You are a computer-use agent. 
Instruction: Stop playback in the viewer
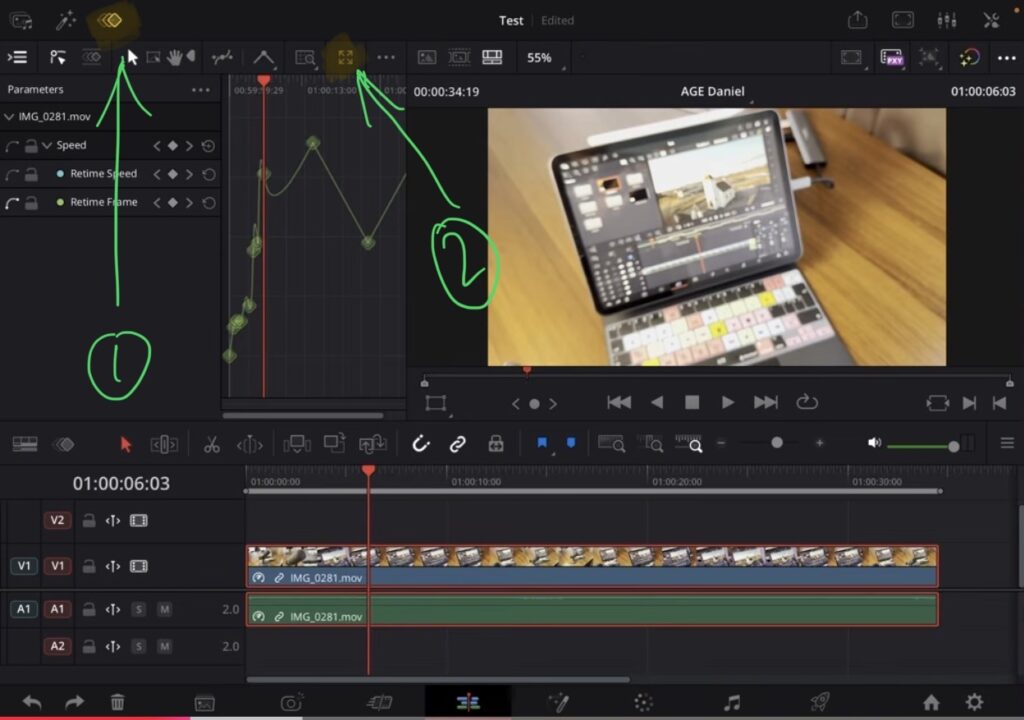[692, 402]
